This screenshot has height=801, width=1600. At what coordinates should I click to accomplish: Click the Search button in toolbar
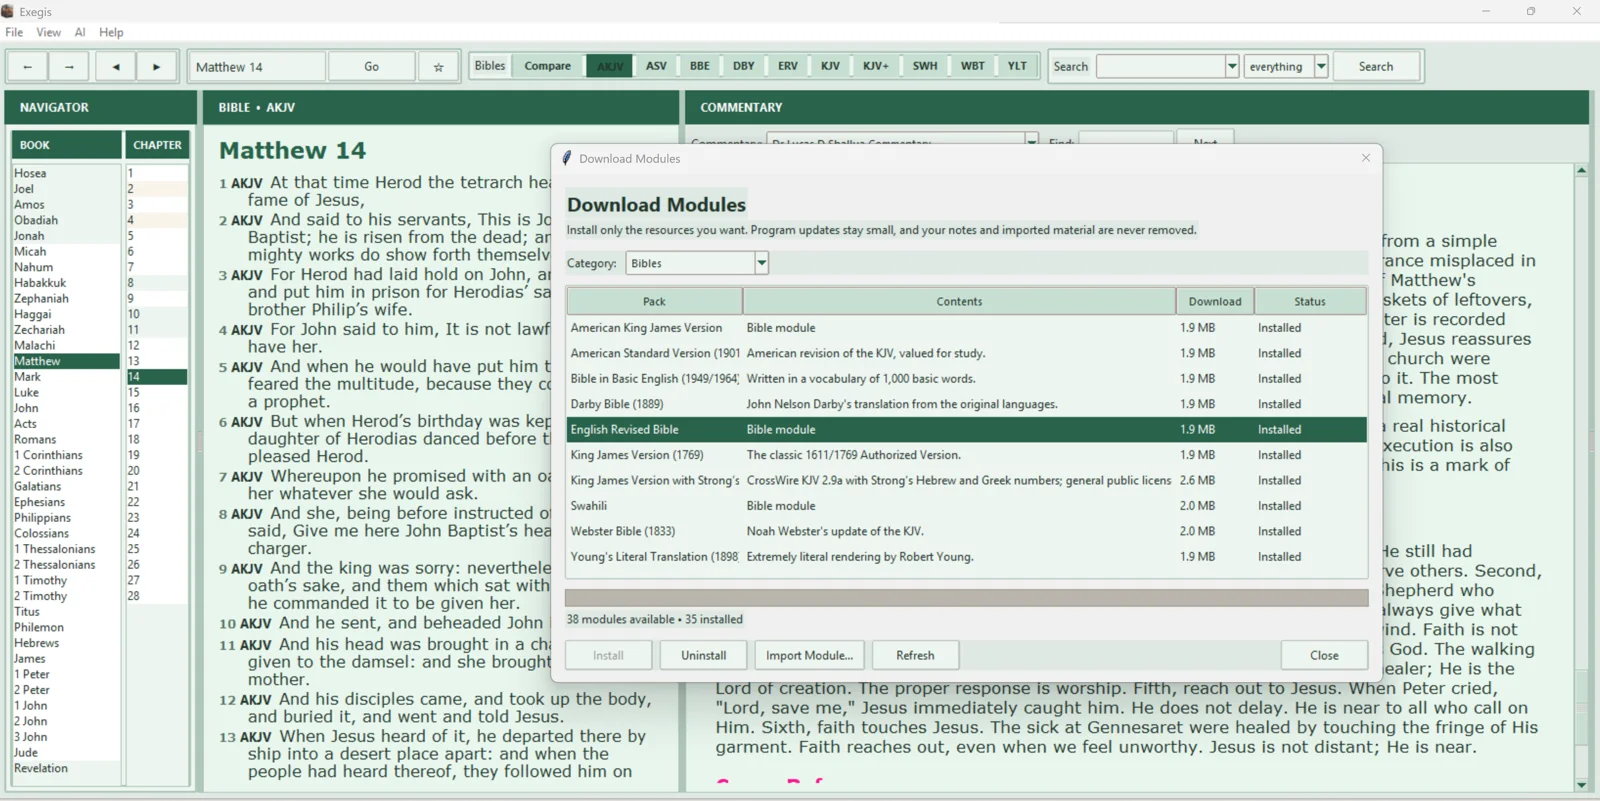(x=1376, y=67)
